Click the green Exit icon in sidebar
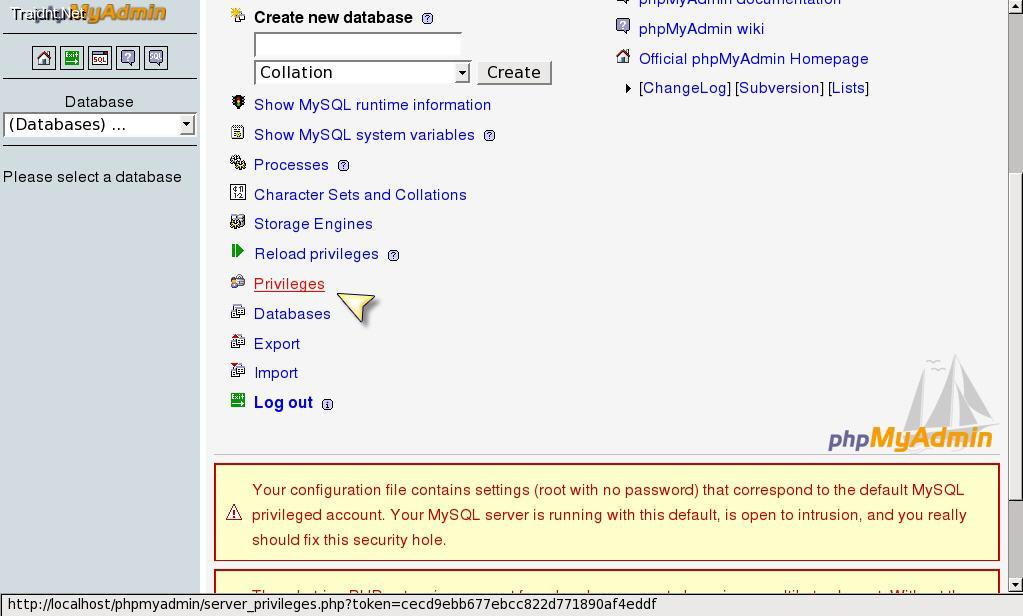This screenshot has height=616, width=1023. pyautogui.click(x=72, y=58)
